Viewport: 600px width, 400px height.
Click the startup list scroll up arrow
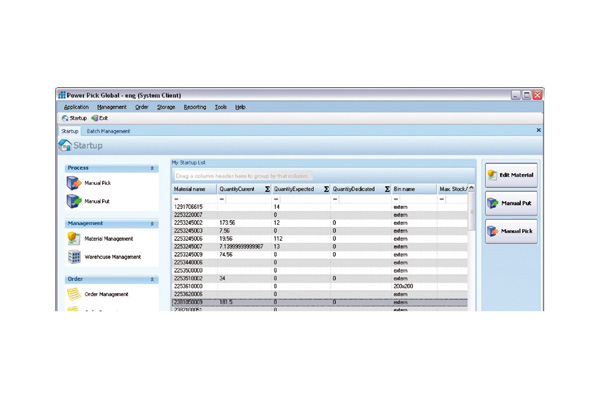click(x=471, y=188)
